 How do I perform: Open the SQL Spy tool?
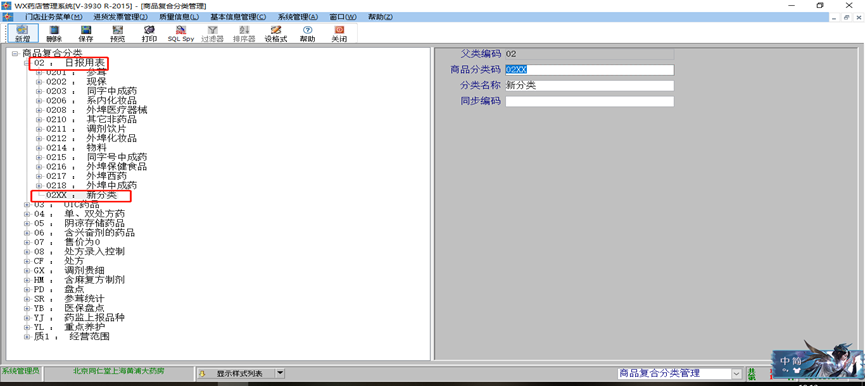click(x=180, y=33)
